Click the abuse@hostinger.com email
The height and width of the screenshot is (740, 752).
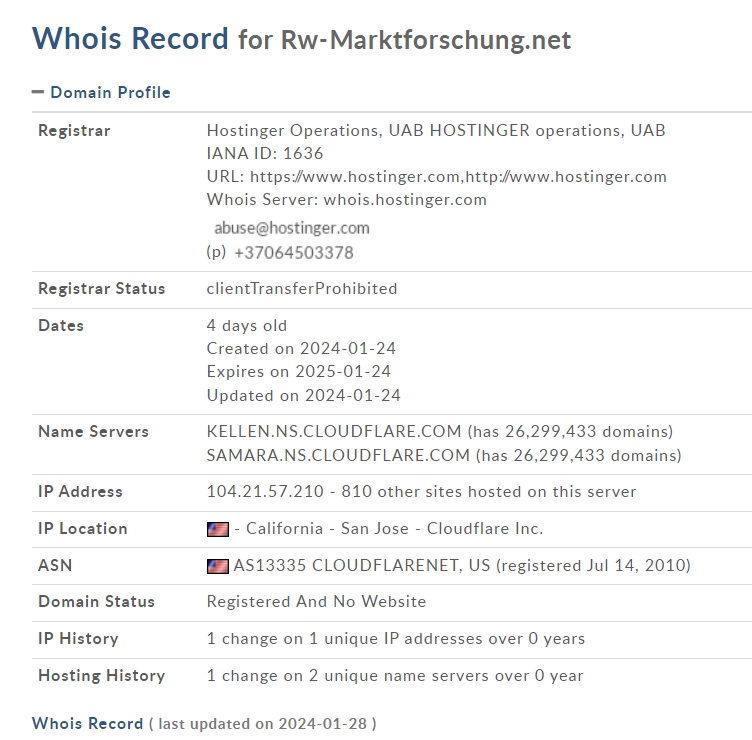click(292, 228)
